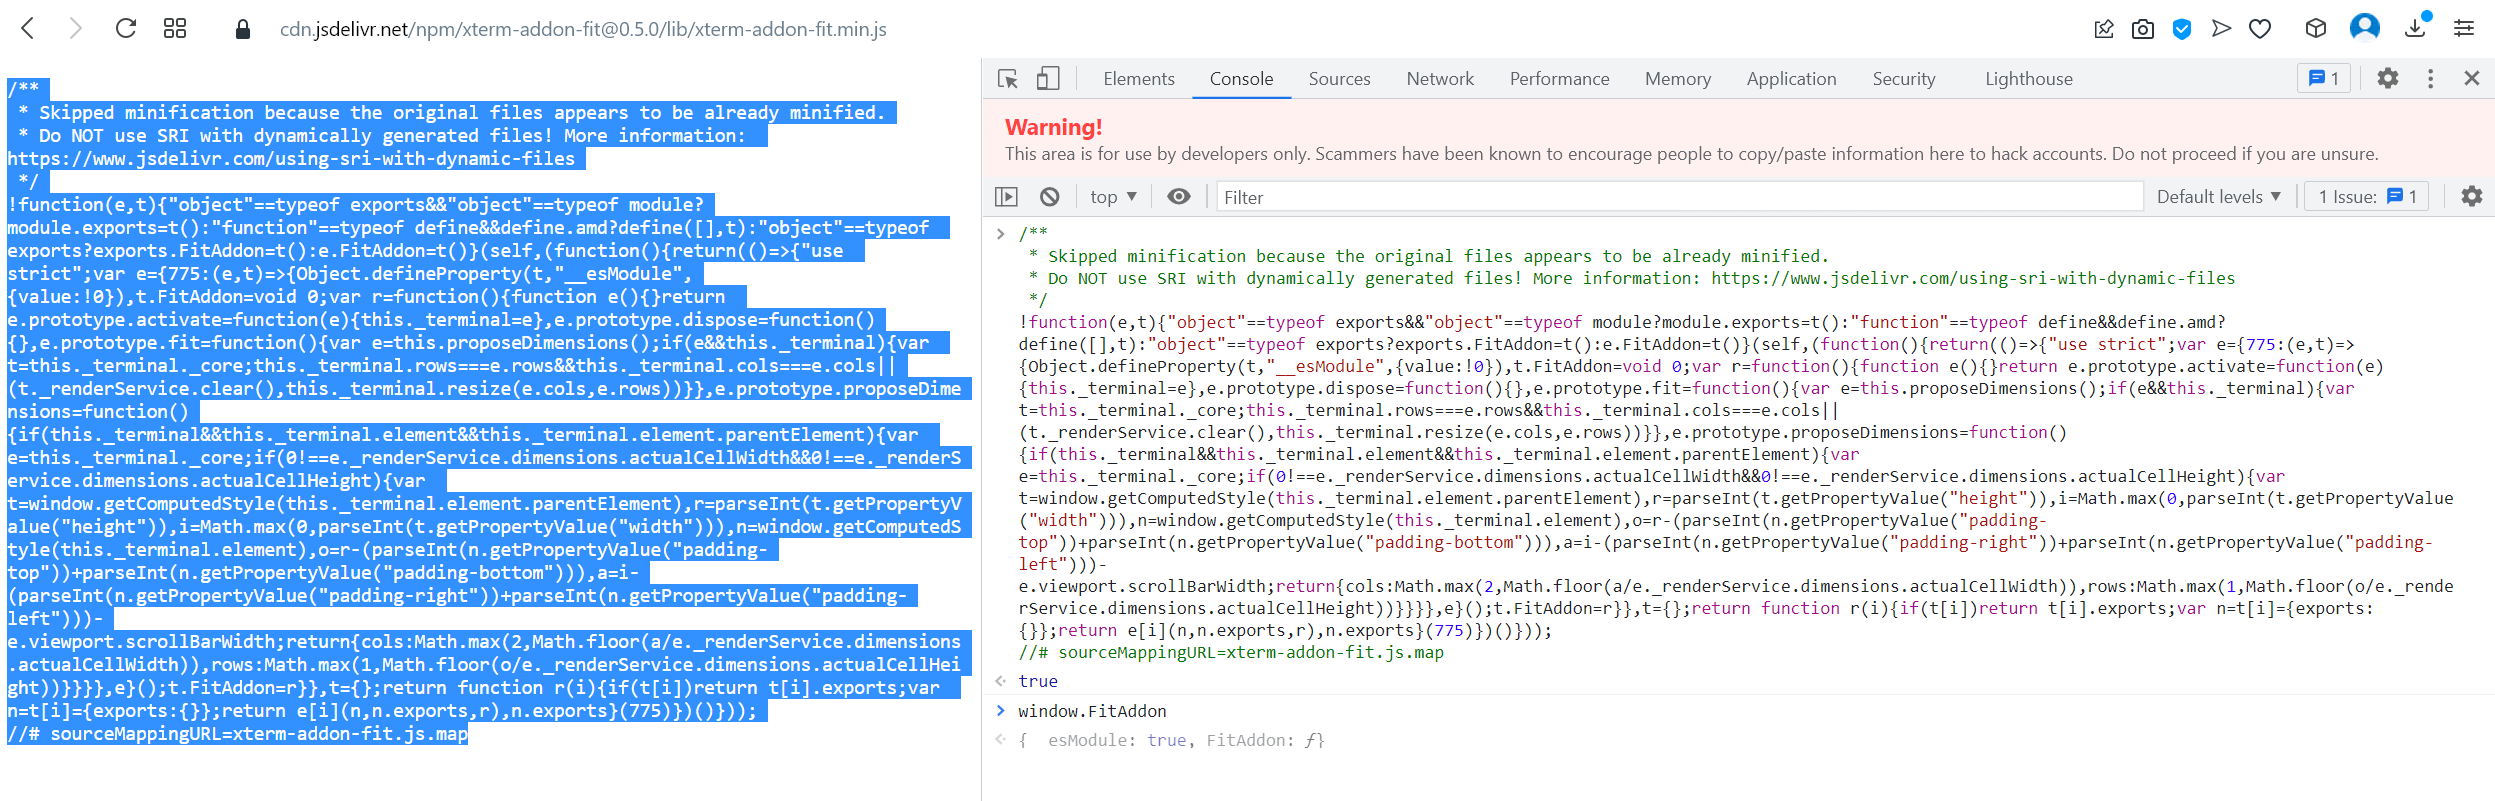Screen dimensions: 2495x801
Task: Open console settings gear beside the Issue counter
Action: [x=2472, y=197]
